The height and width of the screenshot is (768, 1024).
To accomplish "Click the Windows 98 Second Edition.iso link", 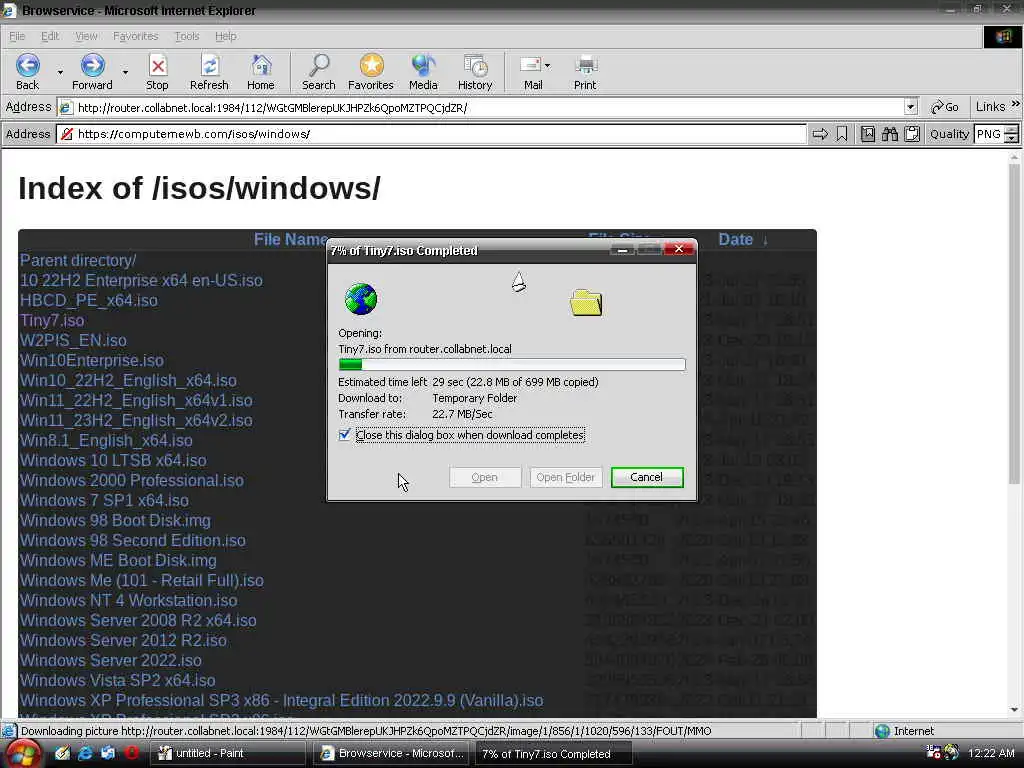I will (133, 541).
